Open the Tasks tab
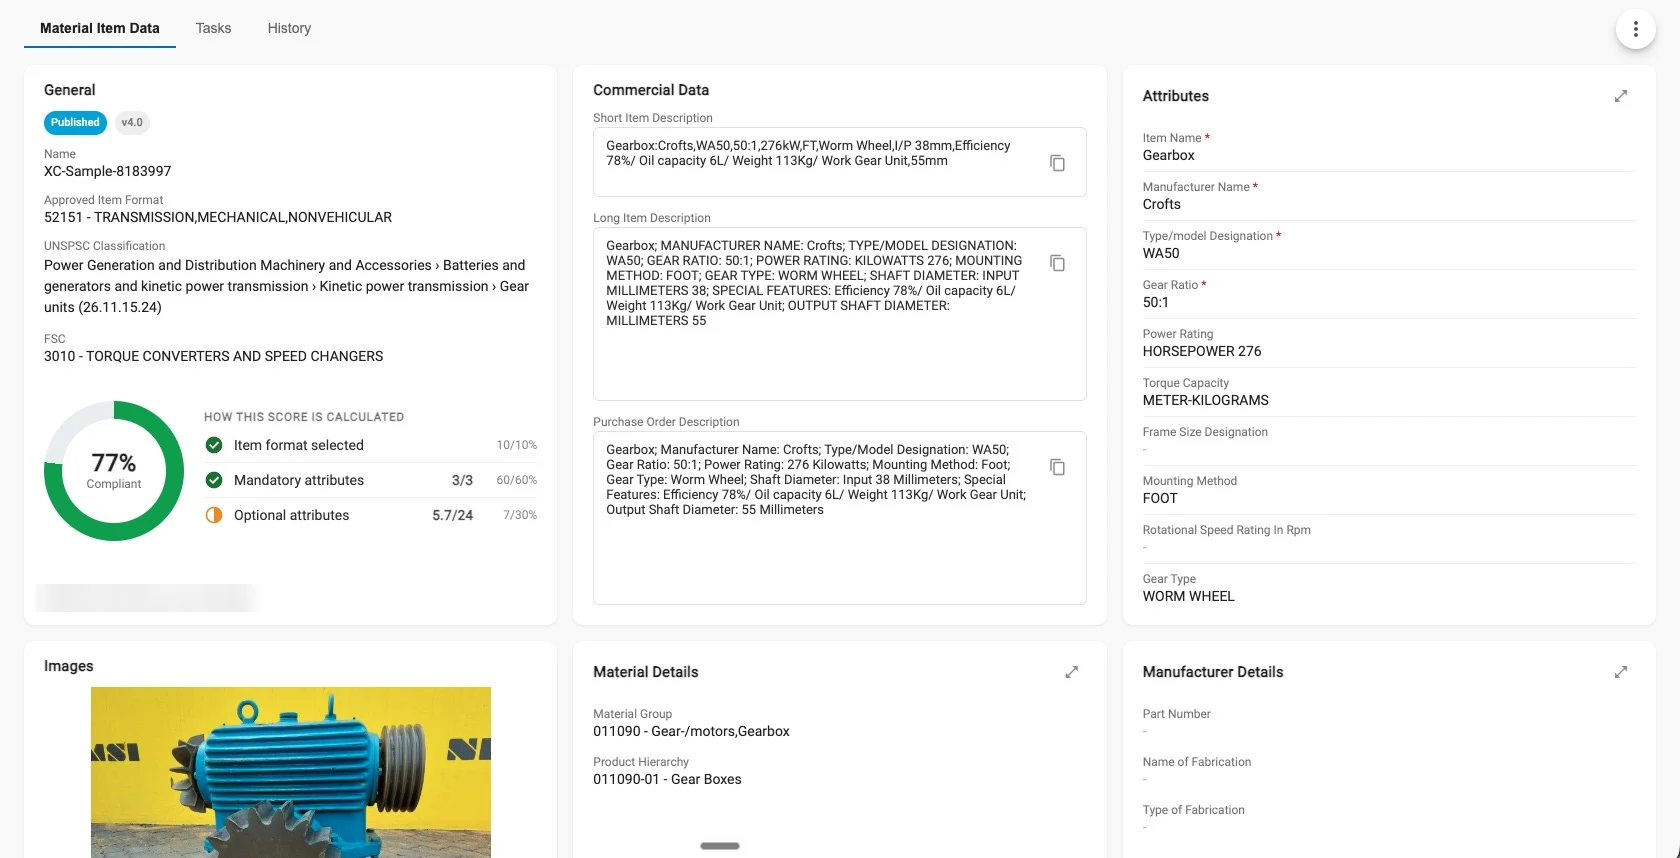This screenshot has width=1680, height=858. click(x=213, y=28)
